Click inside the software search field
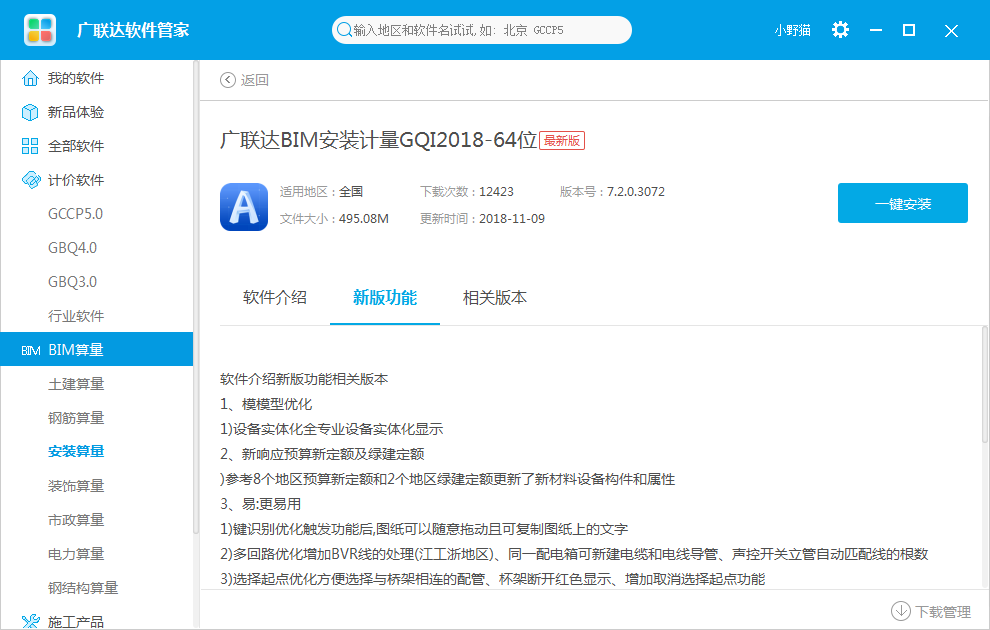 coord(482,30)
